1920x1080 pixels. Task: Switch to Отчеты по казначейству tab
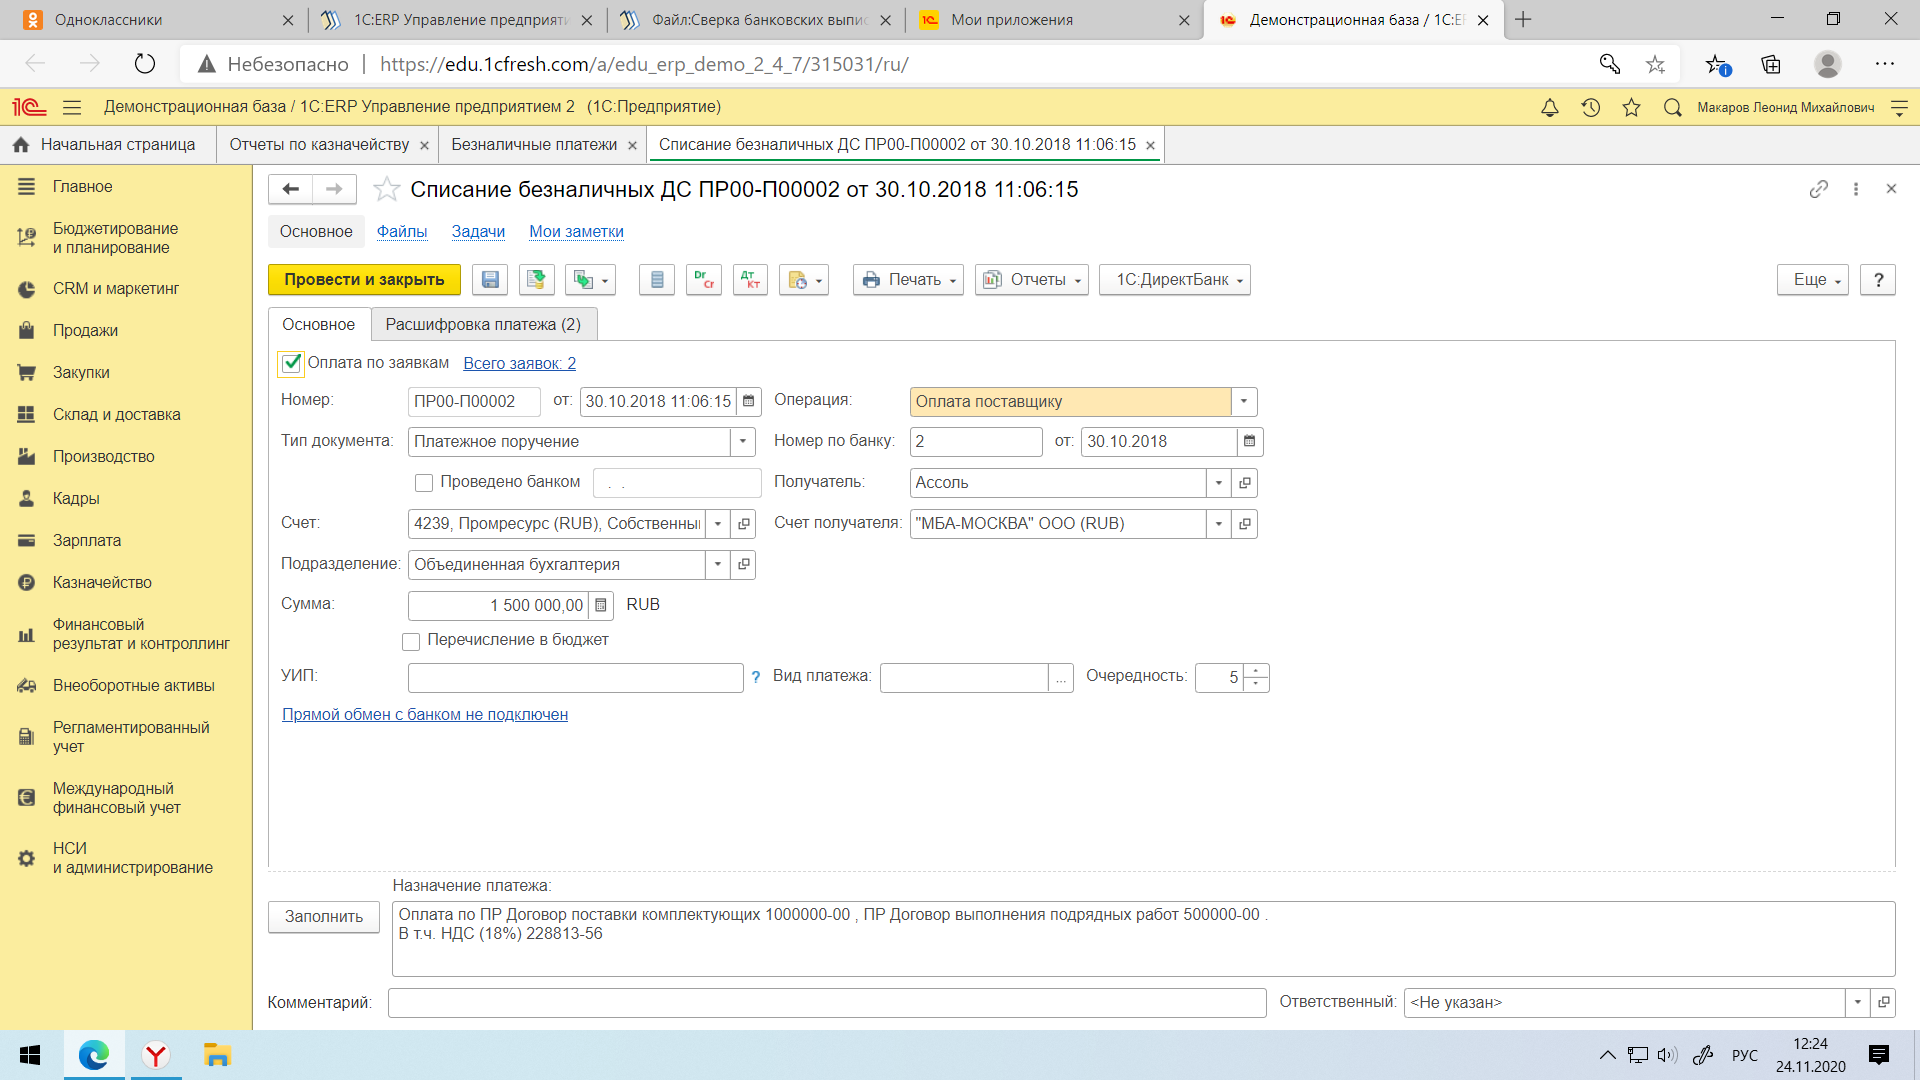319,145
